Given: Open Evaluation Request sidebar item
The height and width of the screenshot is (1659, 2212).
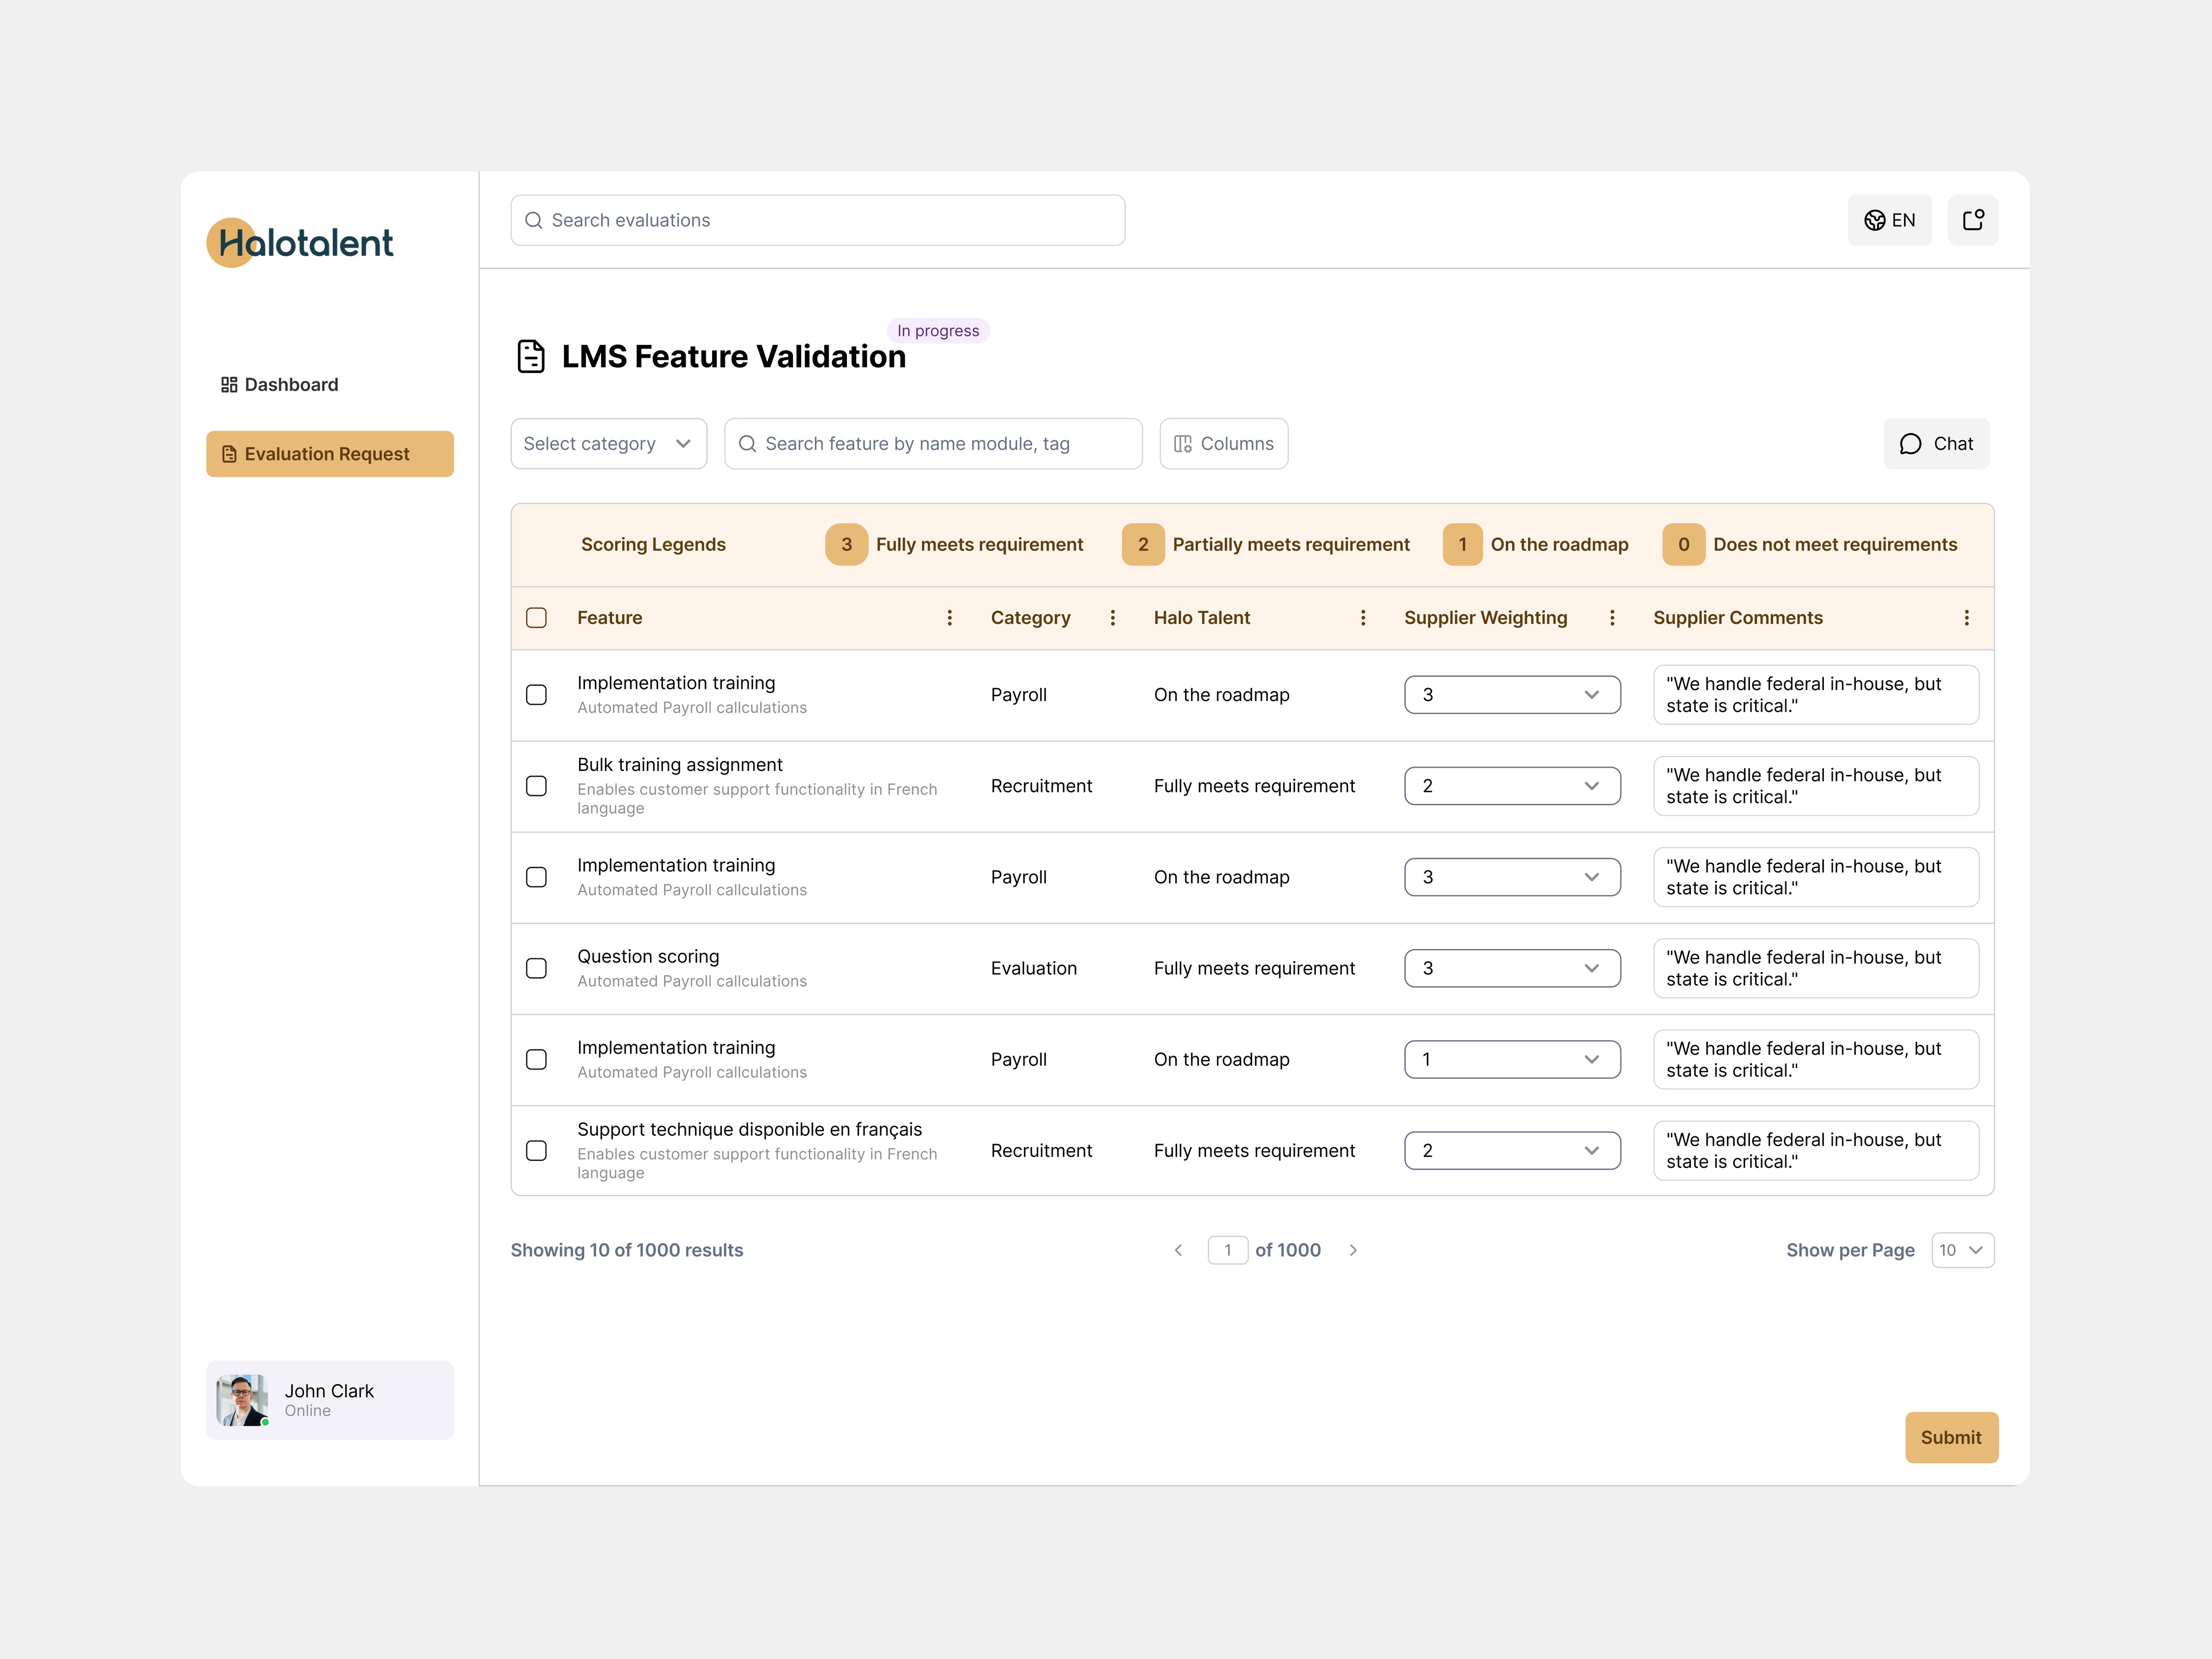Looking at the screenshot, I should [x=329, y=454].
